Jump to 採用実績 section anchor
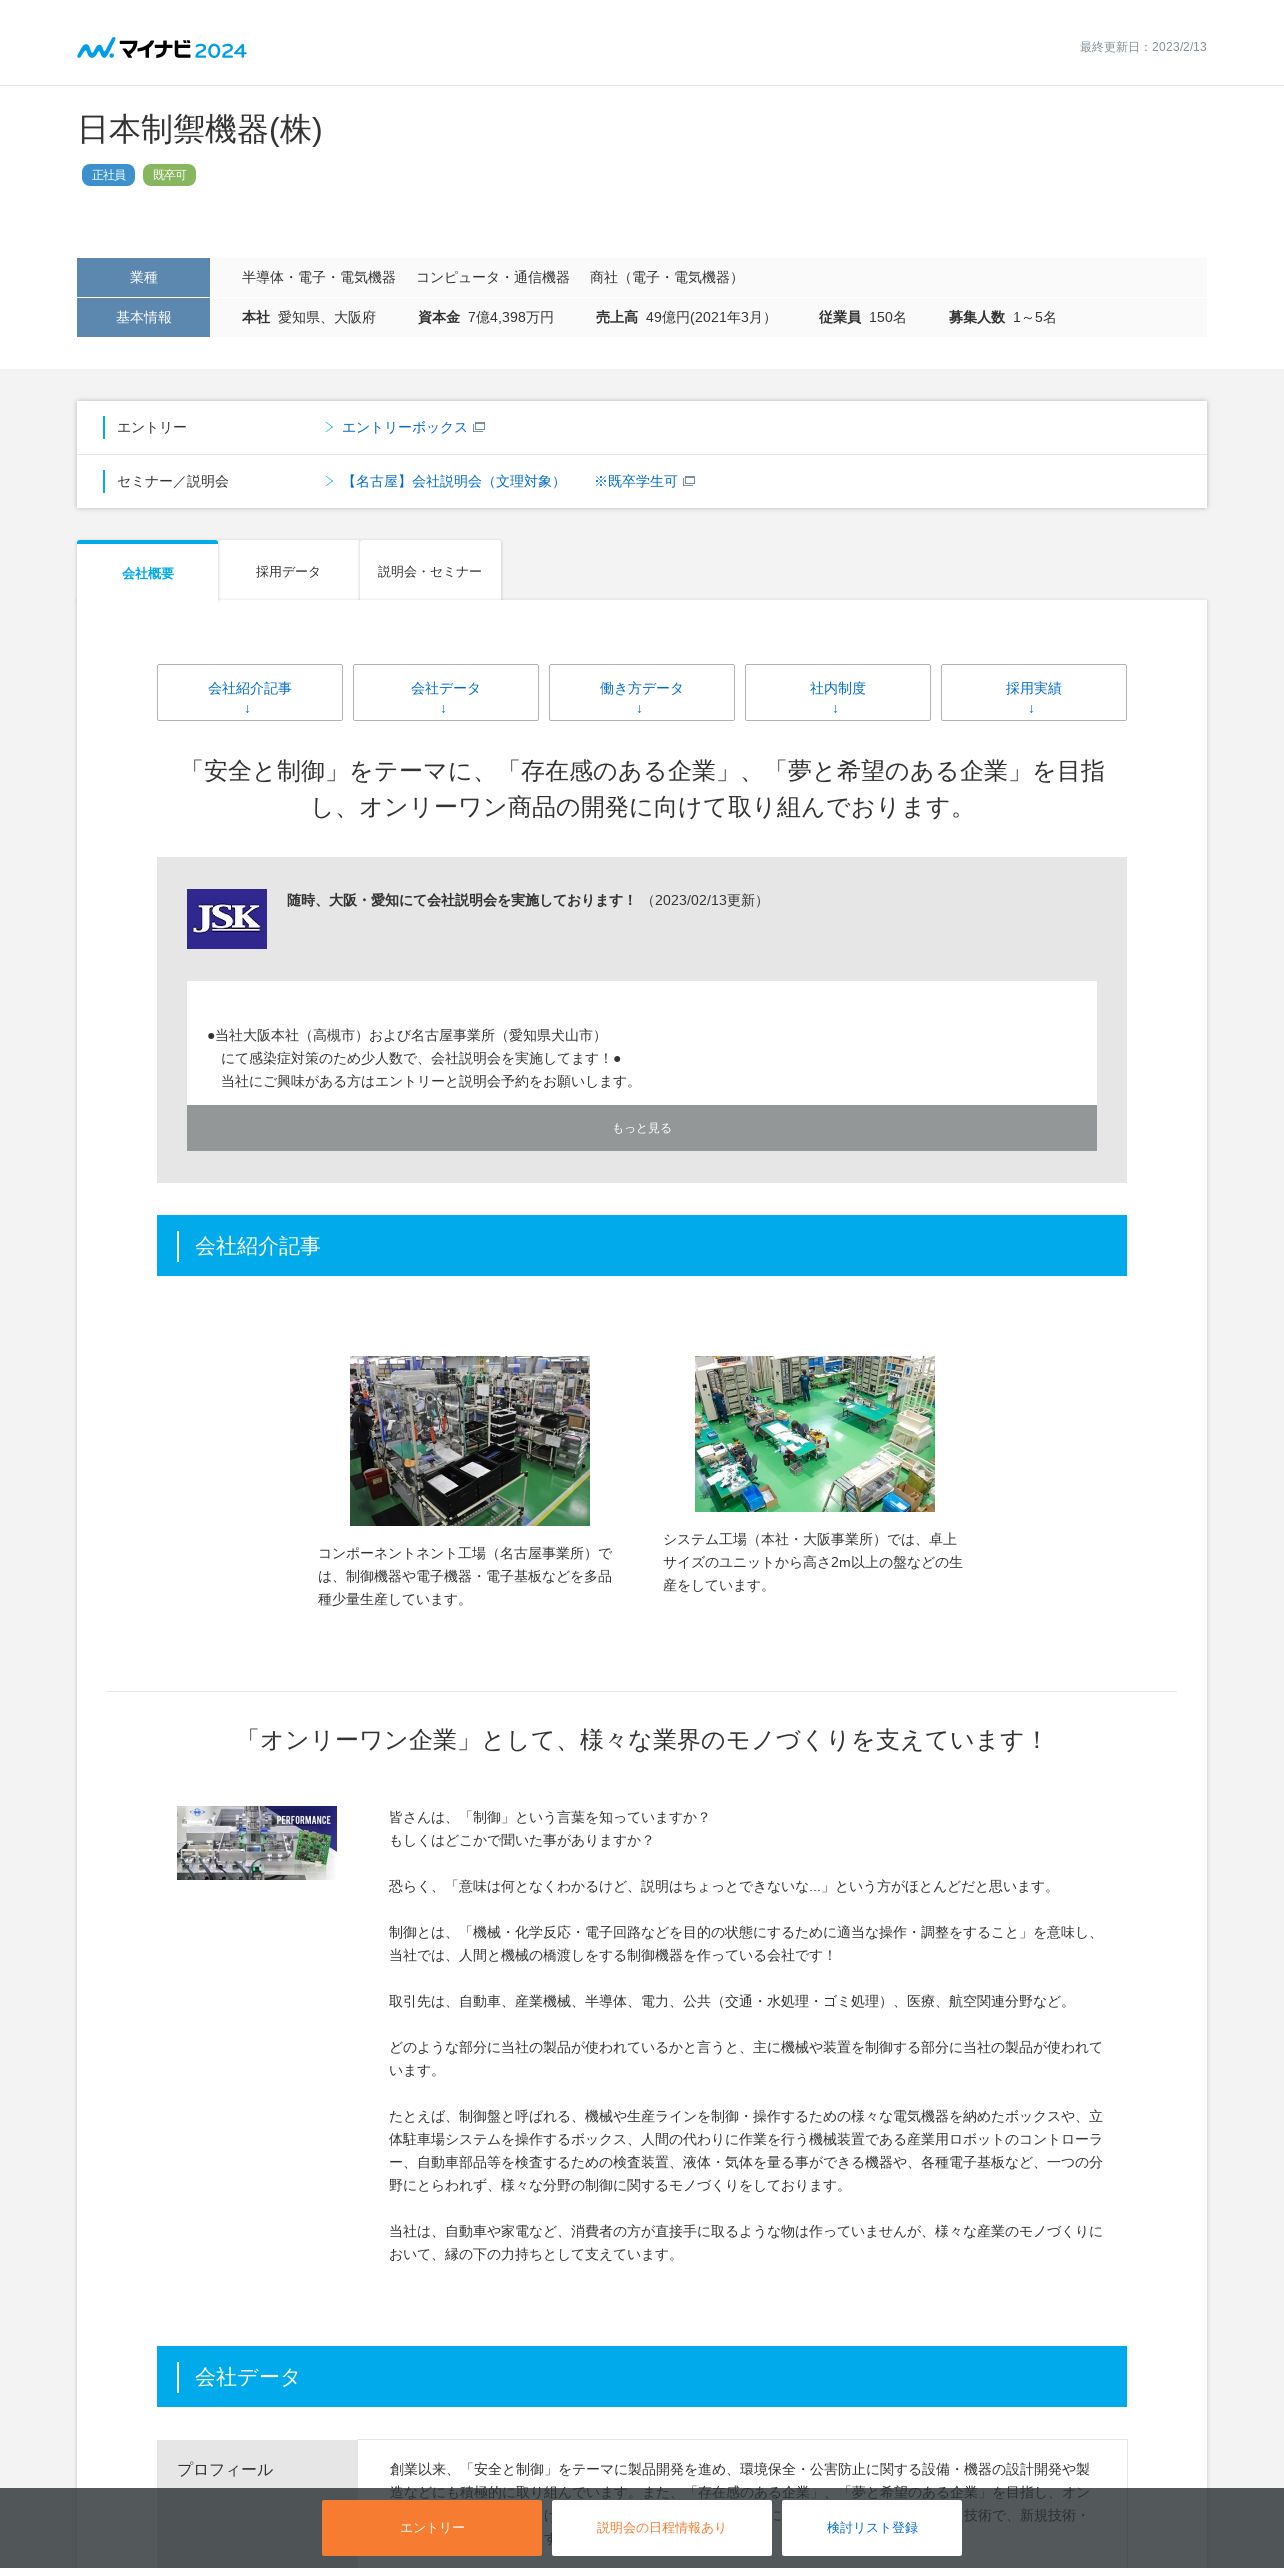The height and width of the screenshot is (2568, 1284). 1034,692
